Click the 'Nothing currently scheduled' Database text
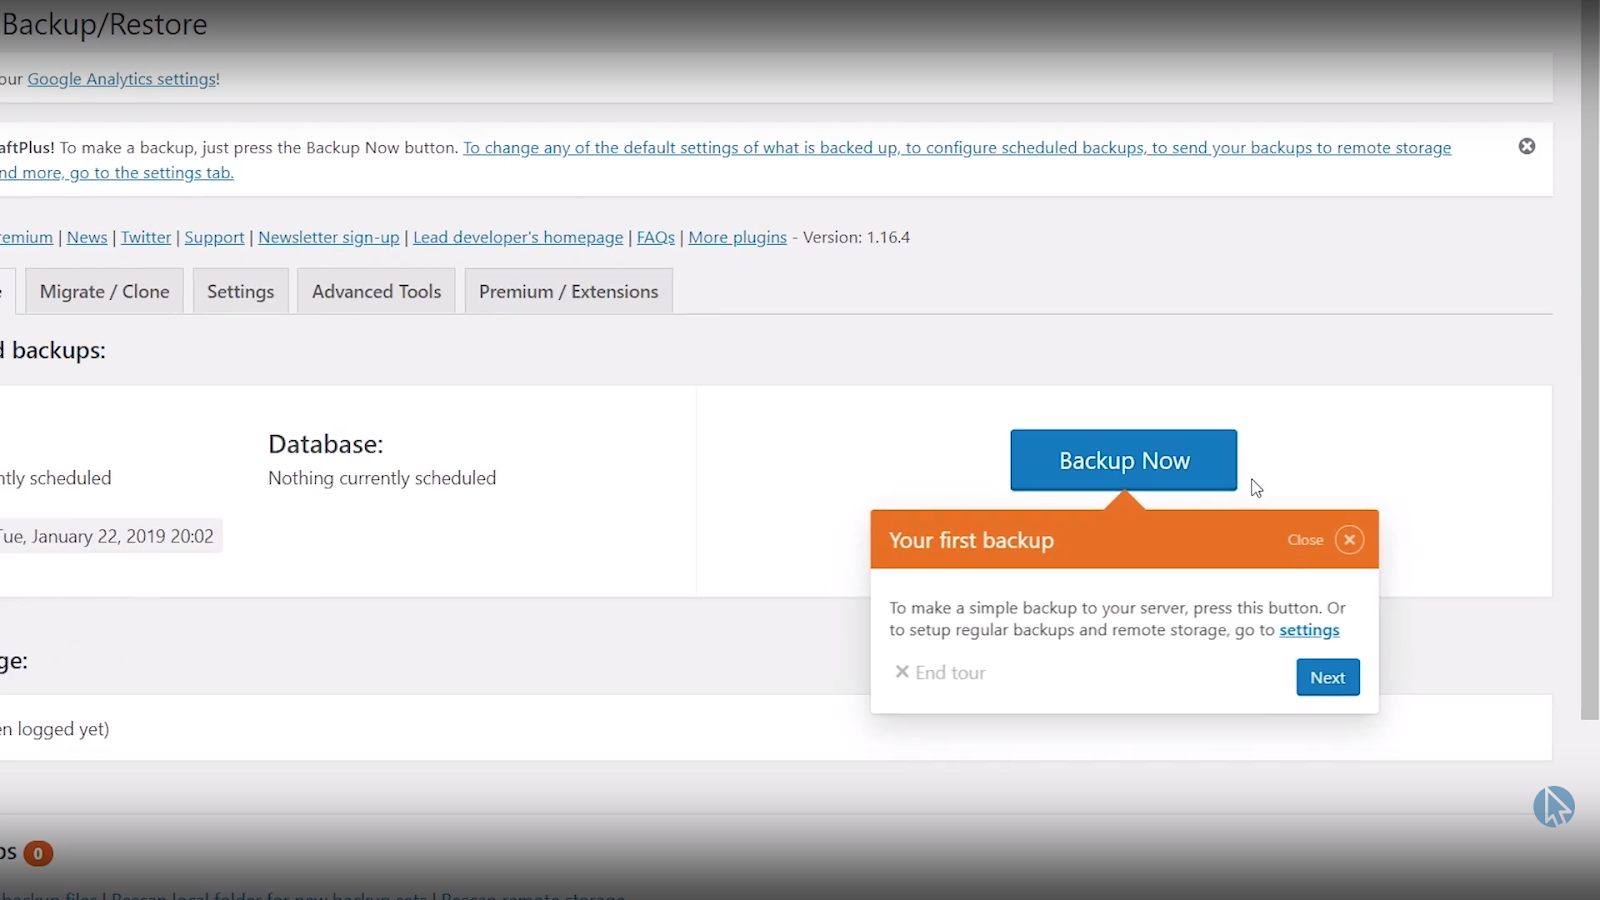 pyautogui.click(x=382, y=478)
